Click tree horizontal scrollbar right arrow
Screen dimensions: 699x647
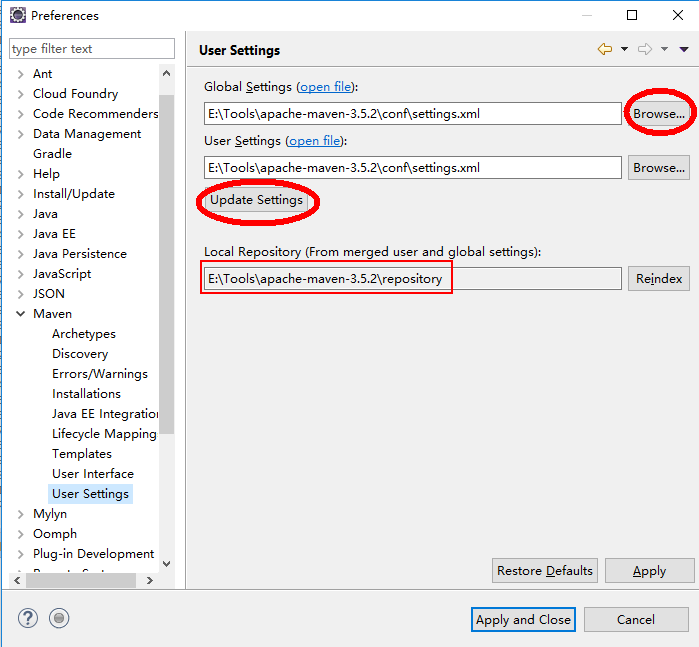point(150,581)
